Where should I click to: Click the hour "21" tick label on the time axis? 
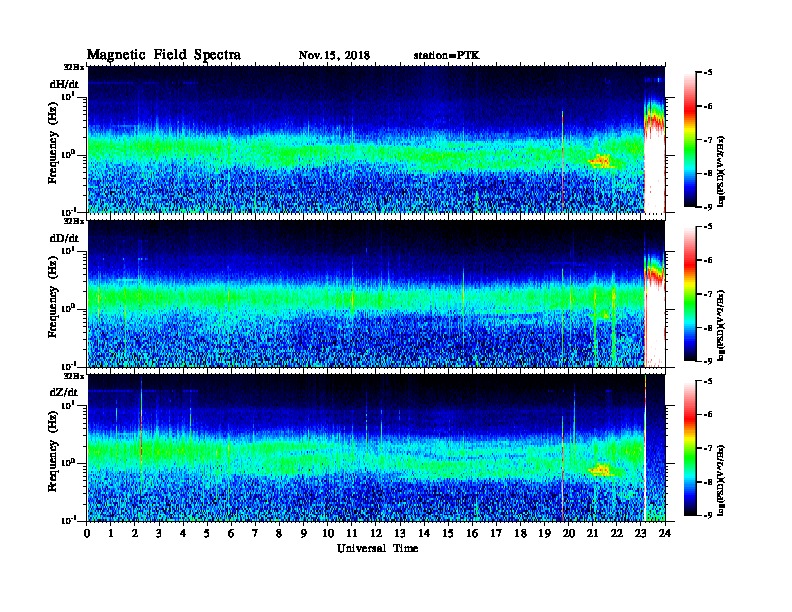pos(592,533)
